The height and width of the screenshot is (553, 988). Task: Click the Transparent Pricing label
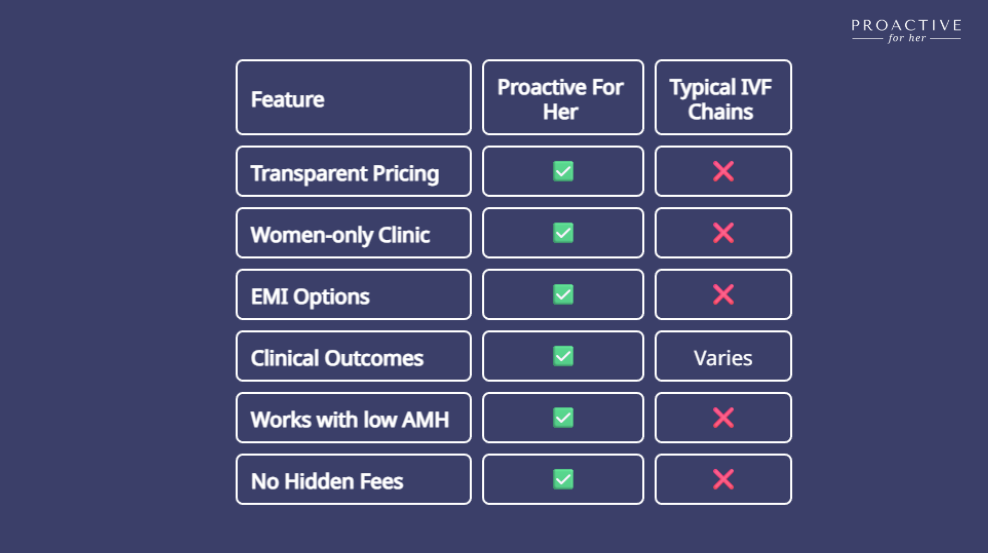345,173
